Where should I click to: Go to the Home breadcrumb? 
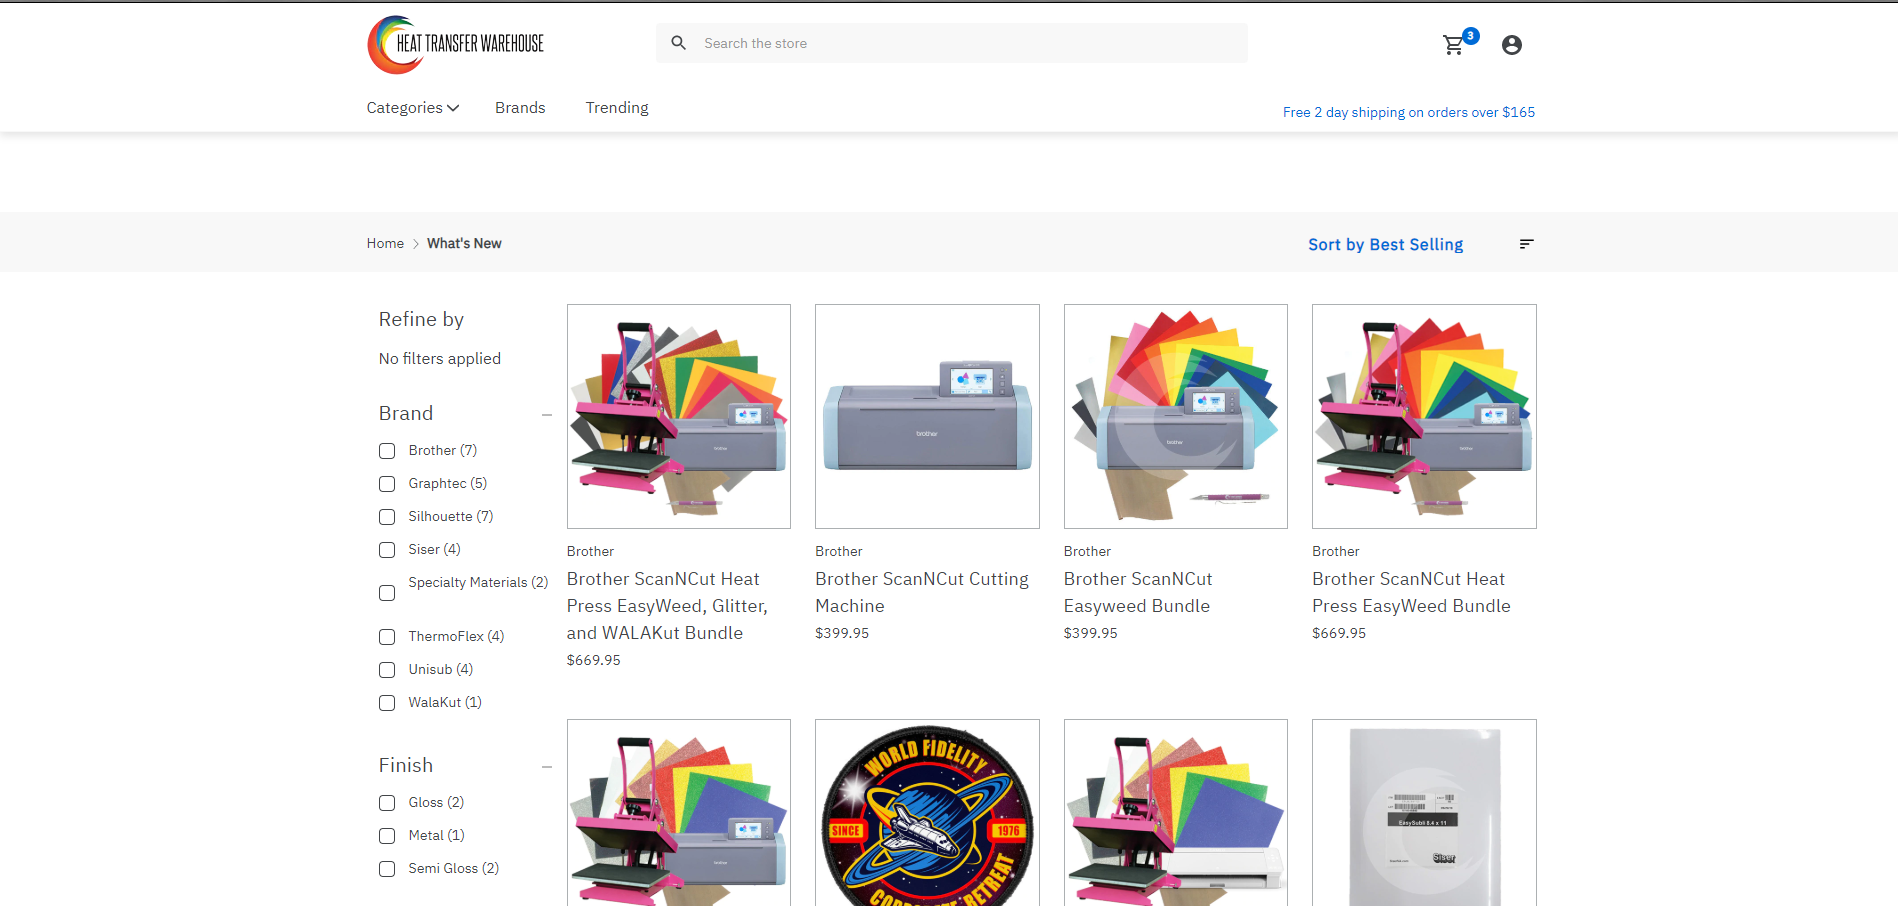(385, 243)
